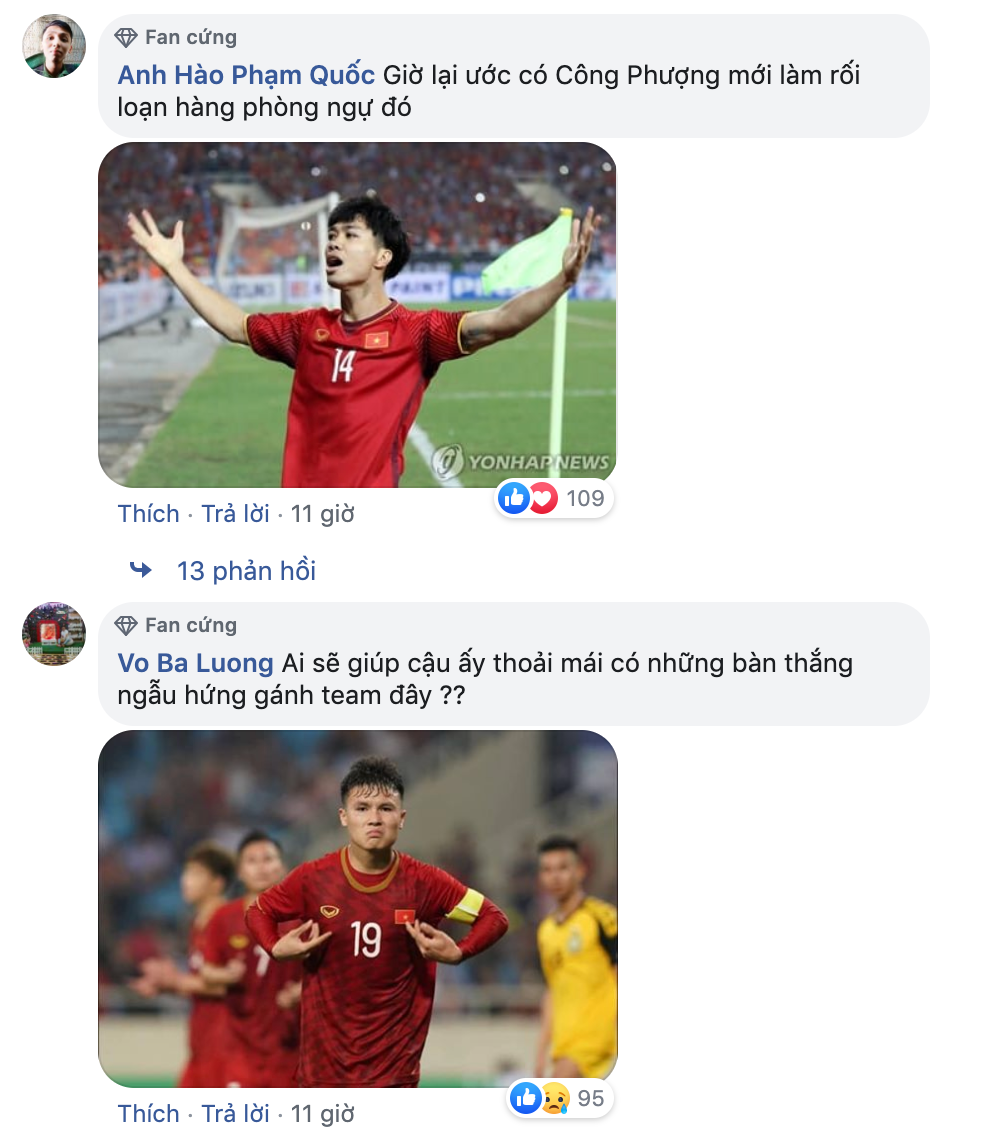Click the diamond badge icon next to first Fan cứng

(x=127, y=36)
